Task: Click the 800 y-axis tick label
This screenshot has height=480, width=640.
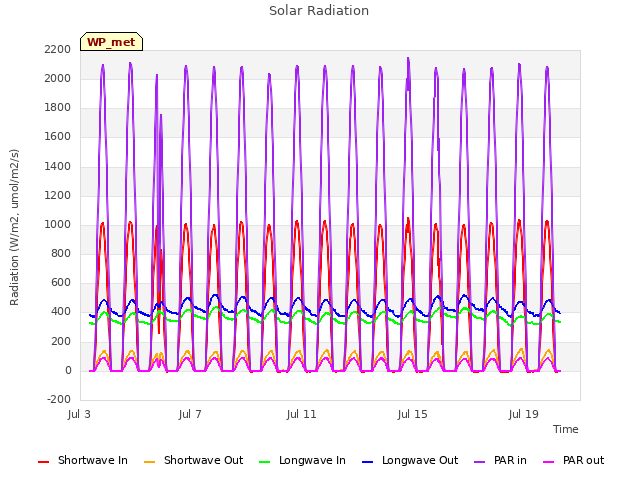Action: point(61,253)
